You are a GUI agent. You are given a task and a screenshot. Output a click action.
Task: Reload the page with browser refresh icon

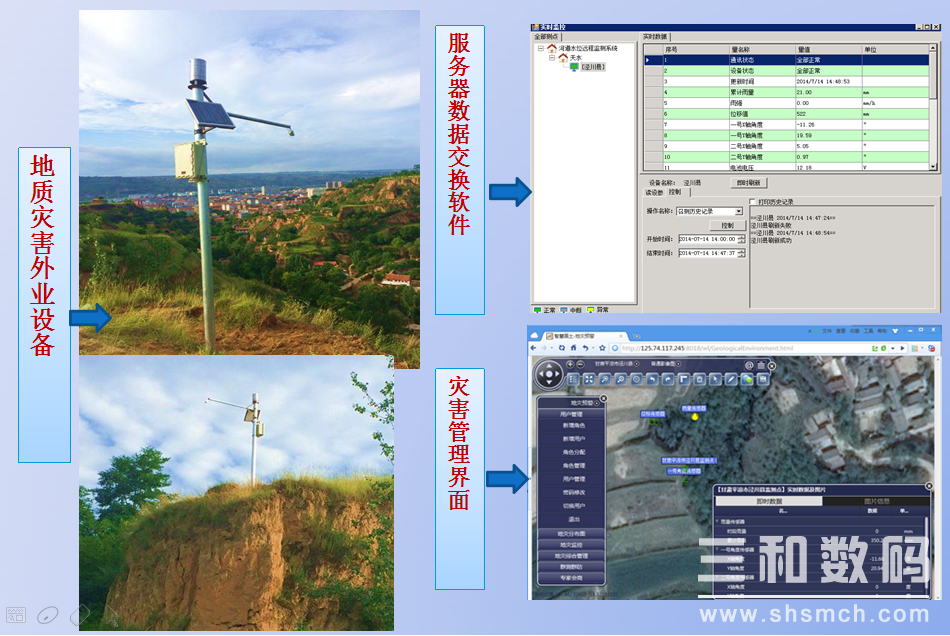(562, 348)
